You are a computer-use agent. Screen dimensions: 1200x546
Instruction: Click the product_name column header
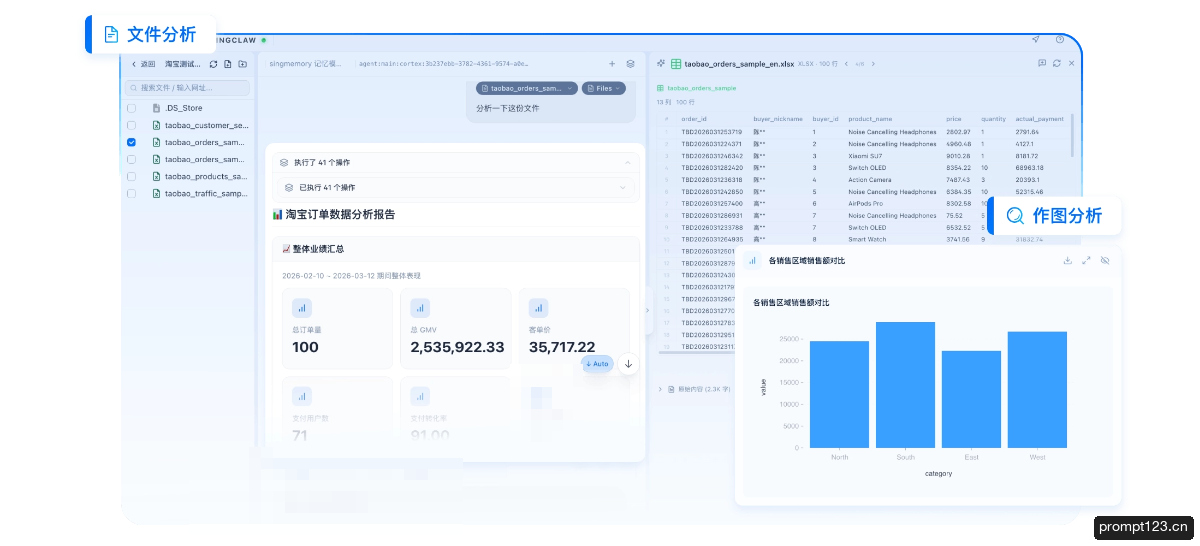click(870, 119)
